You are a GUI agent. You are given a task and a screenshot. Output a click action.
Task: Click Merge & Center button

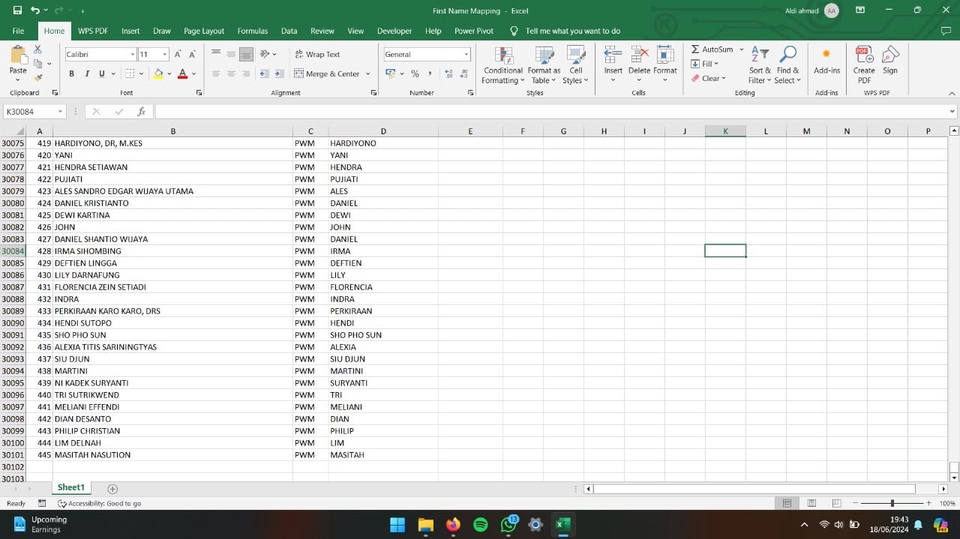click(327, 74)
